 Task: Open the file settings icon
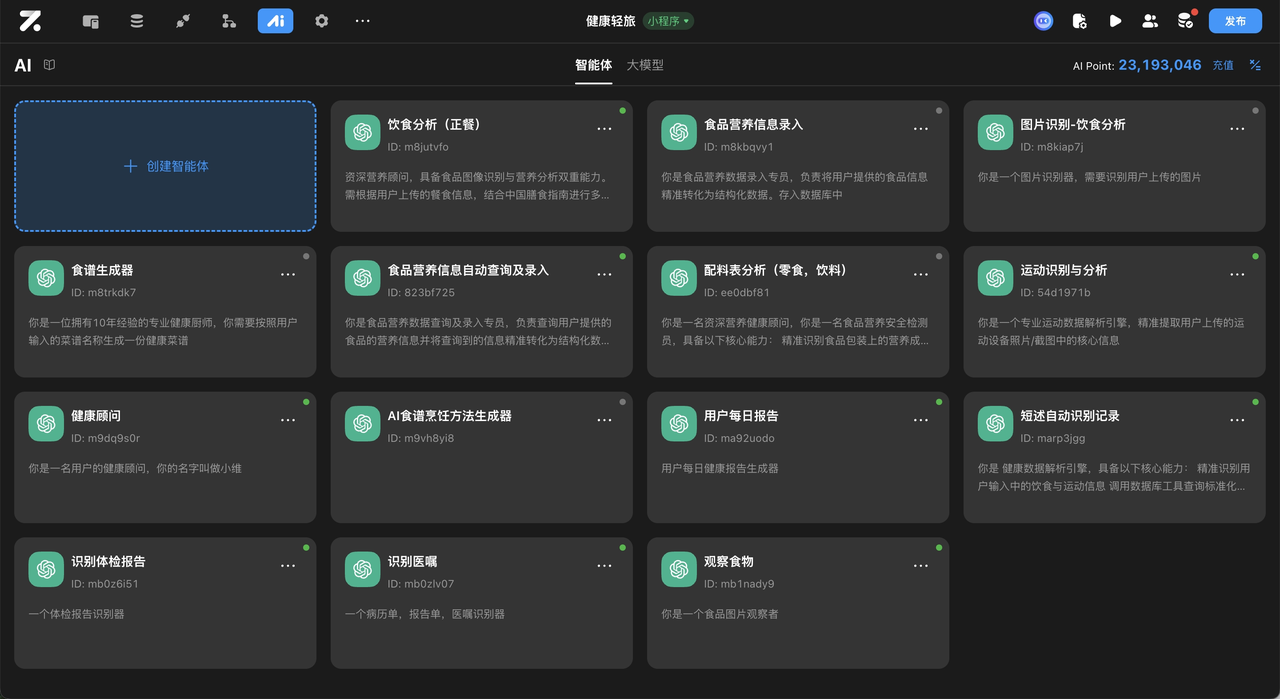pos(1079,21)
